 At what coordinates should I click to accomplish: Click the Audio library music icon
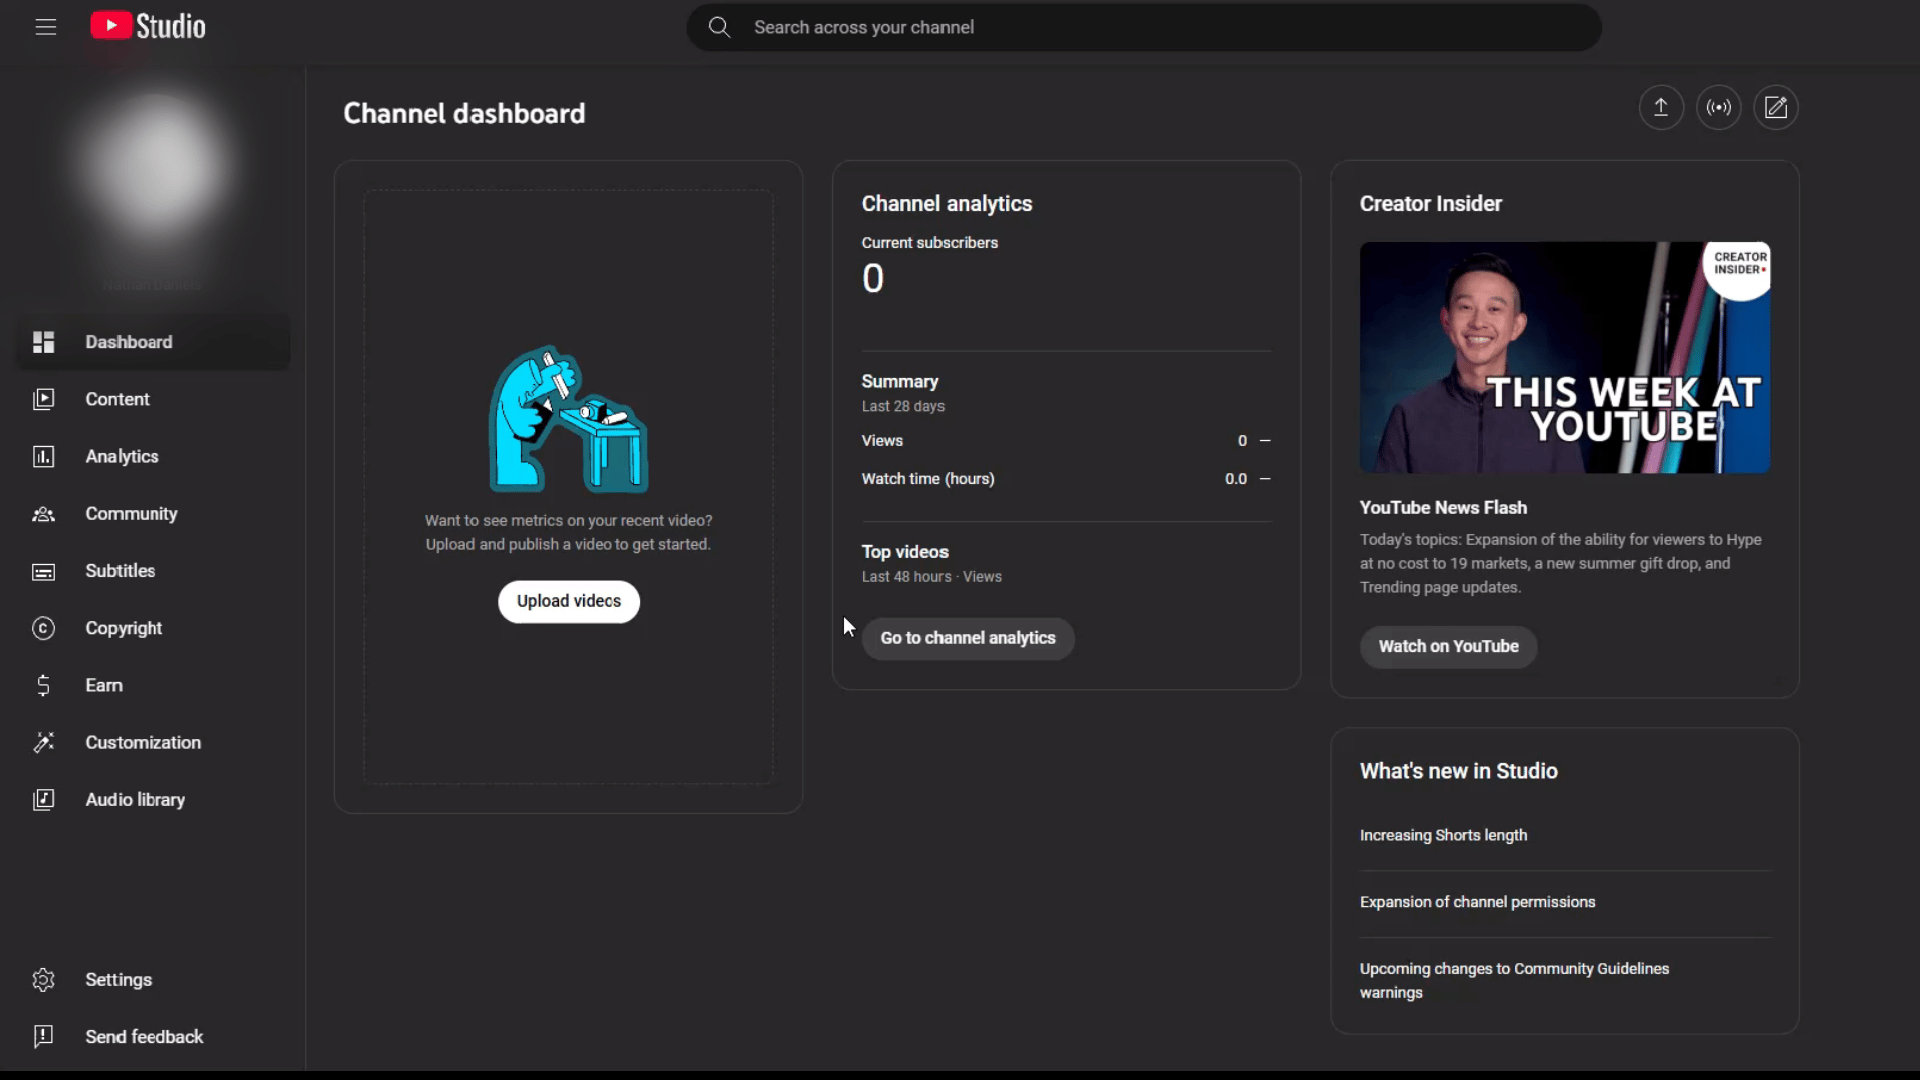pos(43,800)
